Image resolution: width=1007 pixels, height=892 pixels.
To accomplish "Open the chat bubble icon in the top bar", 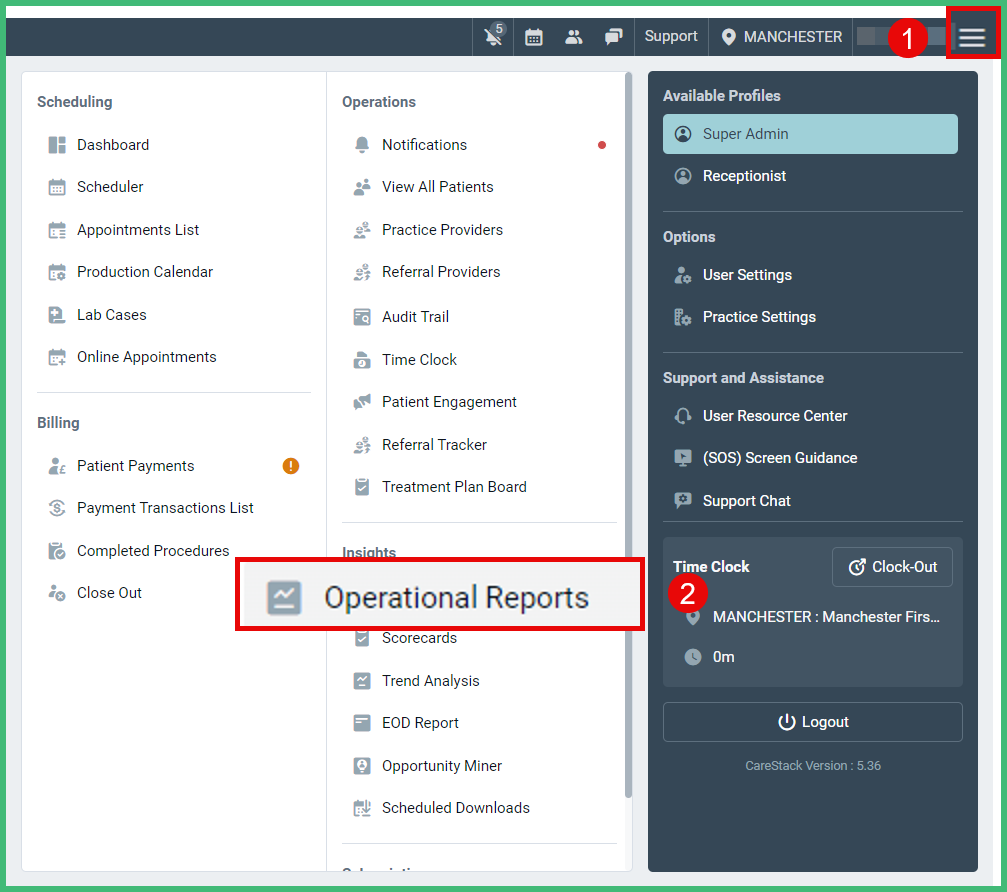I will click(613, 37).
